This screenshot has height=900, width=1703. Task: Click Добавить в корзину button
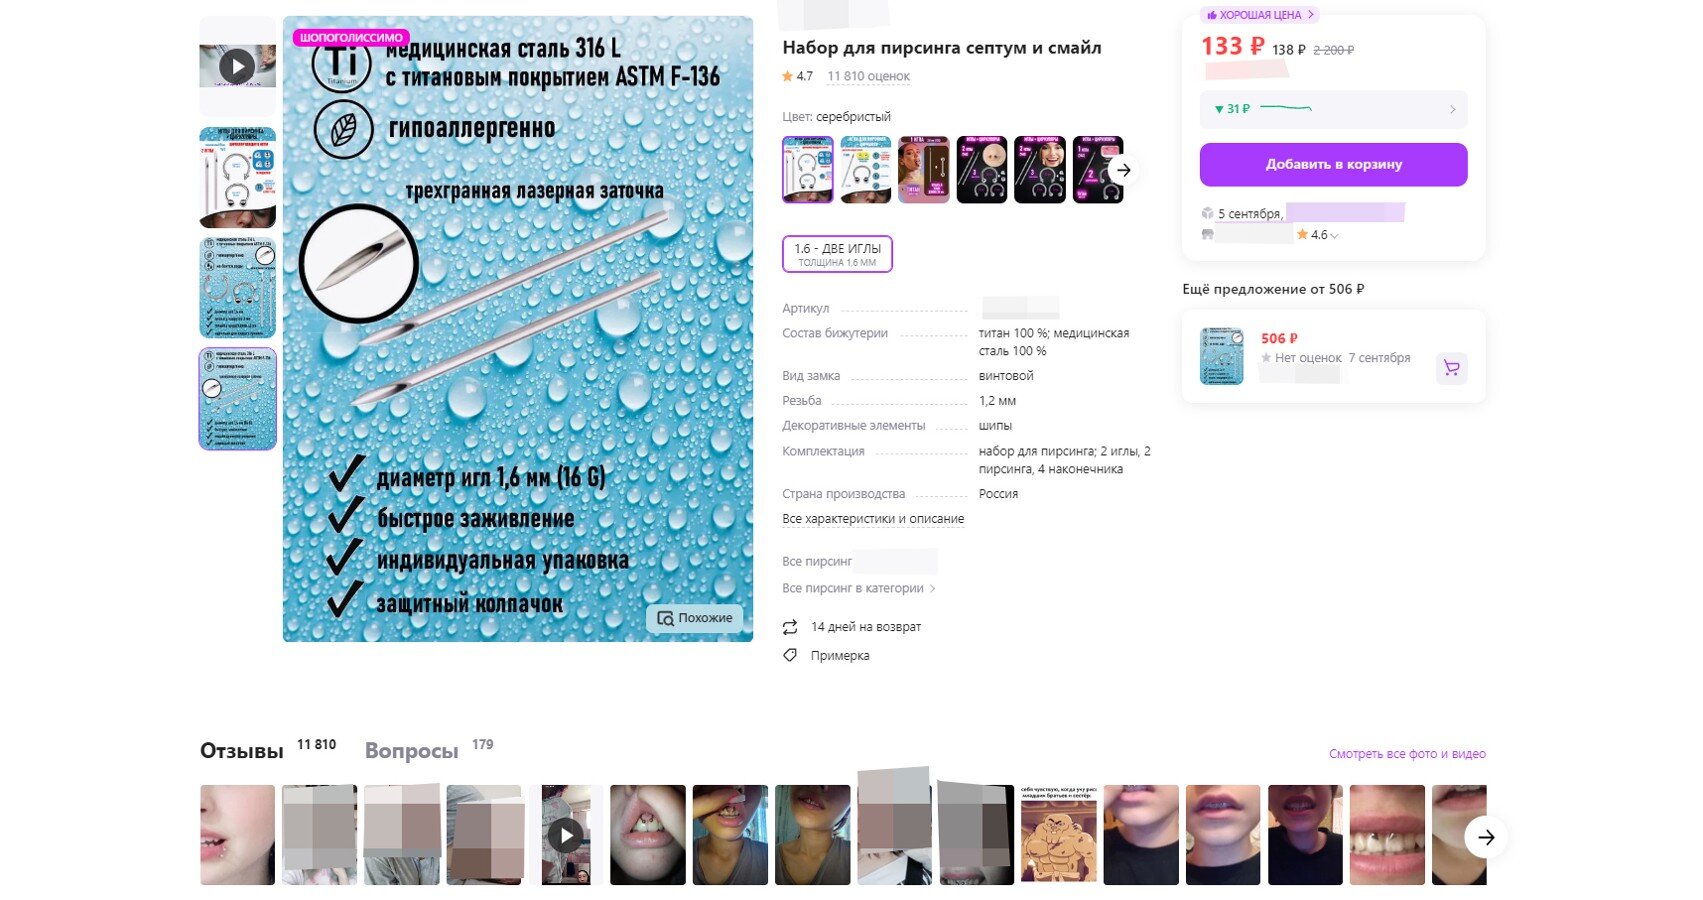click(x=1334, y=164)
